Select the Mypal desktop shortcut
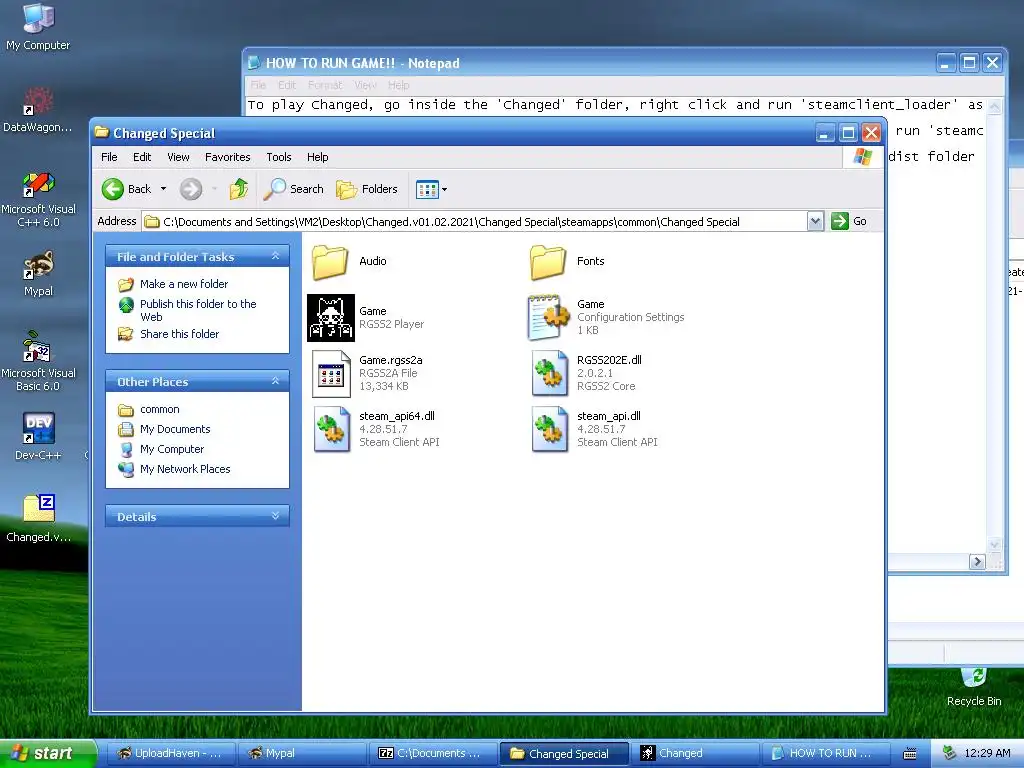The height and width of the screenshot is (768, 1024). tap(38, 274)
